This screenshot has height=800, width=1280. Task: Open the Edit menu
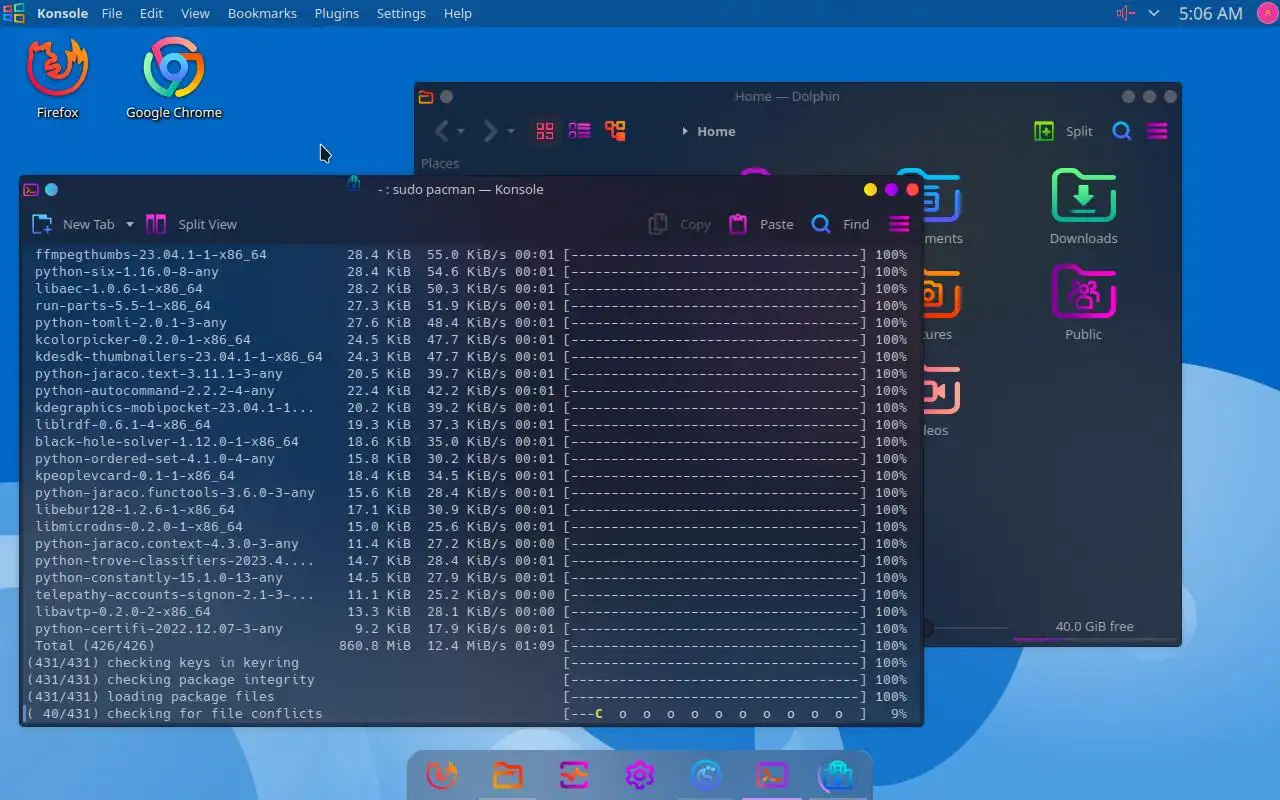(151, 13)
